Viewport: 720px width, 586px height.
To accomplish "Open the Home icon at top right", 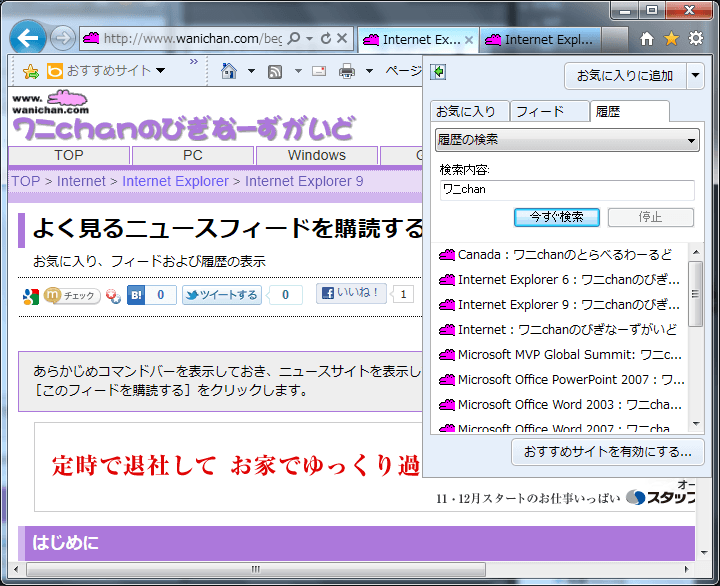I will [x=647, y=39].
